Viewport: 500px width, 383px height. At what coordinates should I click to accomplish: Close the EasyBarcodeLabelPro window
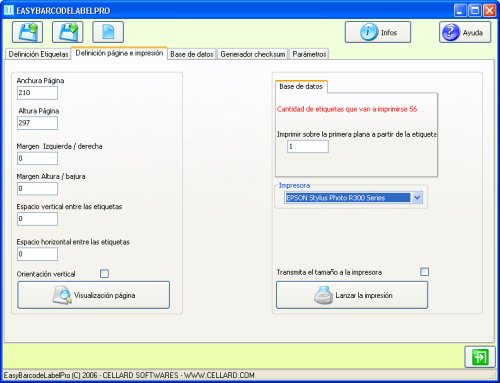tap(489, 11)
